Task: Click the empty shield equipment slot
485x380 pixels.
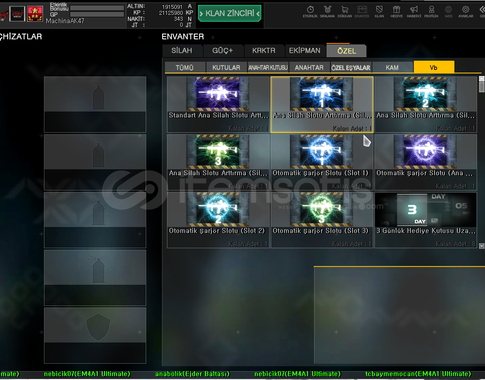Action: click(x=95, y=335)
